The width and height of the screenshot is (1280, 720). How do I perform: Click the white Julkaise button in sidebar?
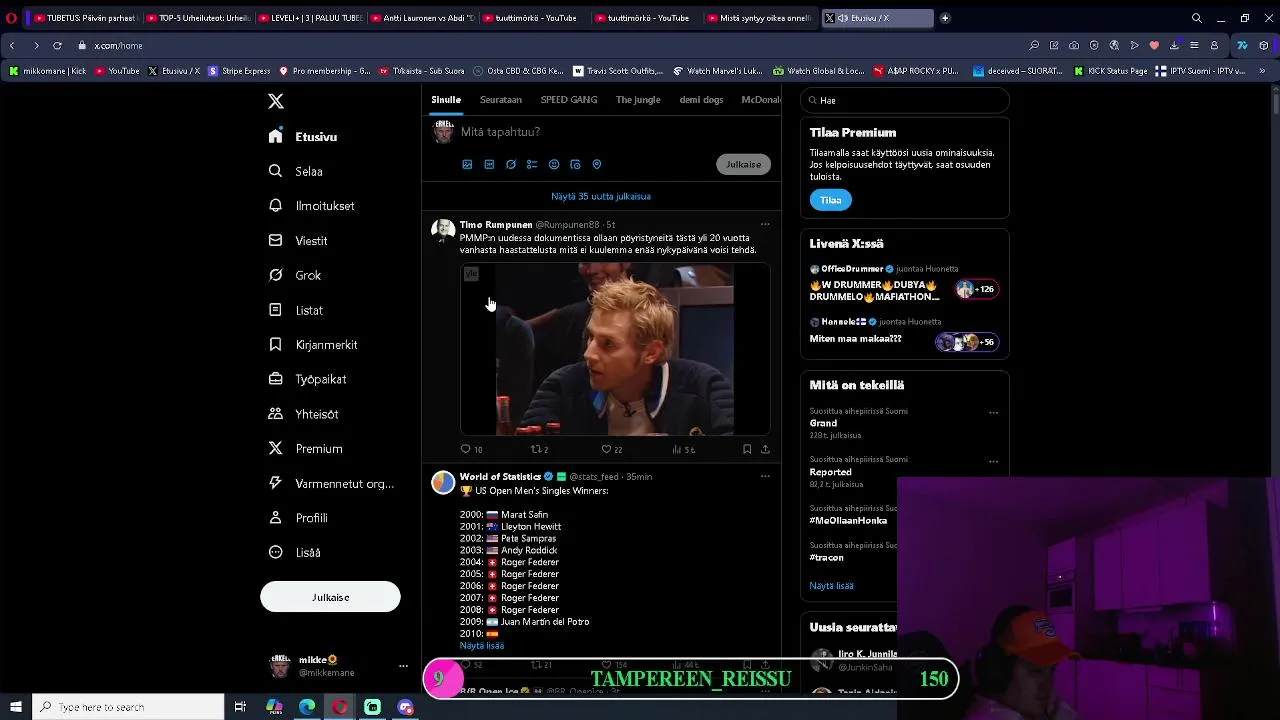tap(330, 597)
